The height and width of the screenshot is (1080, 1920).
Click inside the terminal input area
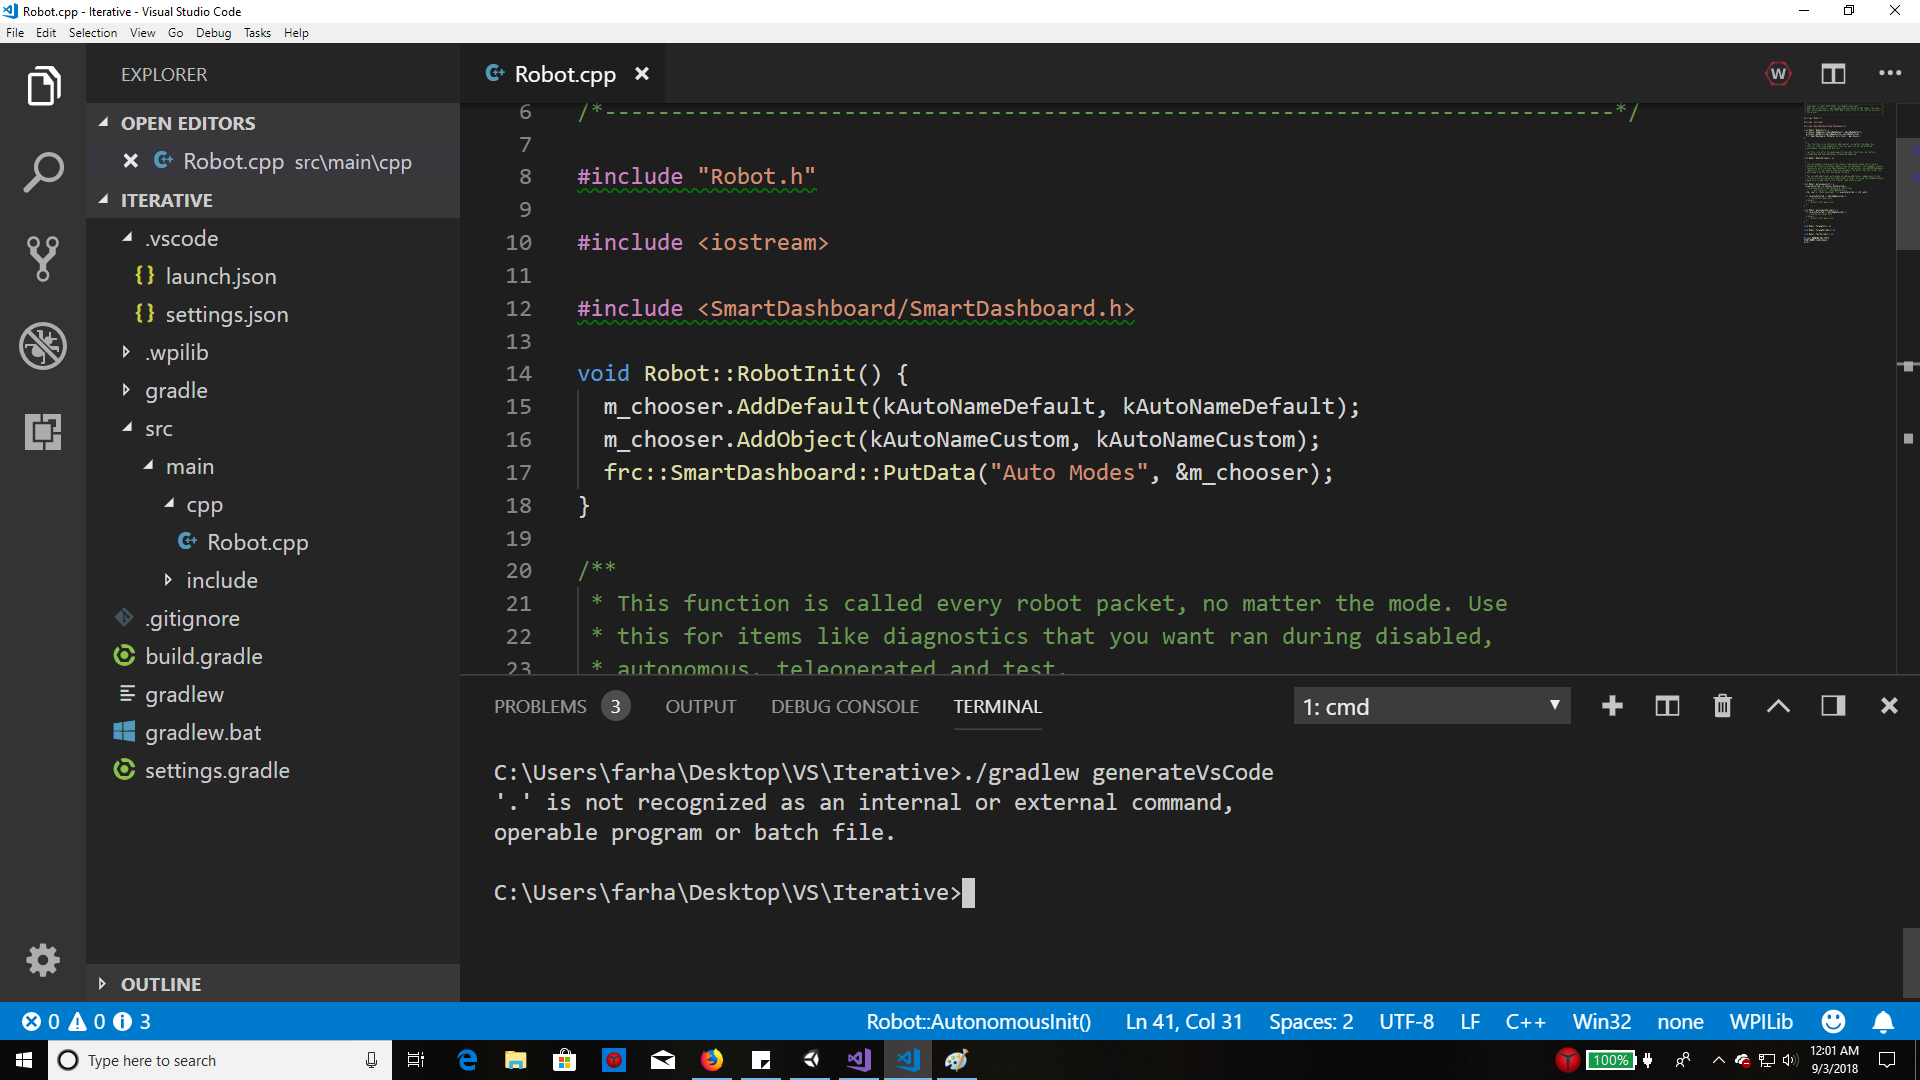(x=1000, y=892)
